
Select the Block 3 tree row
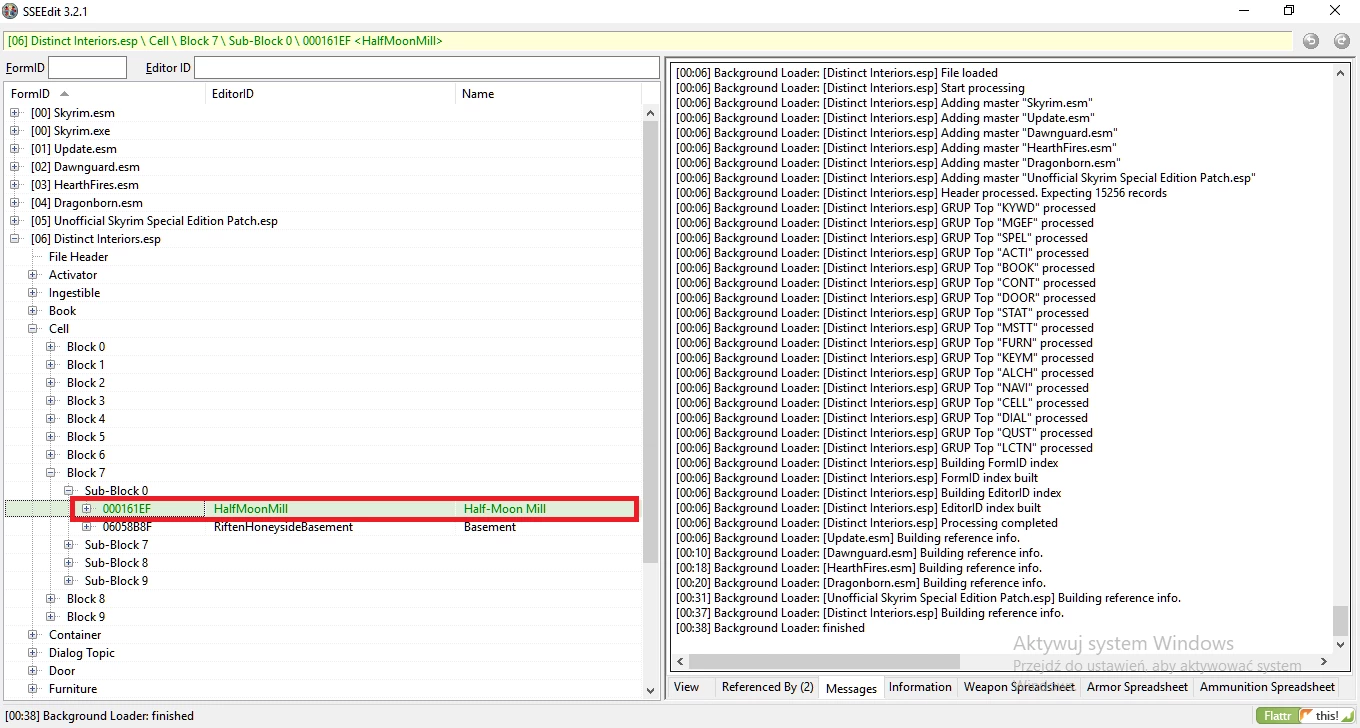85,401
